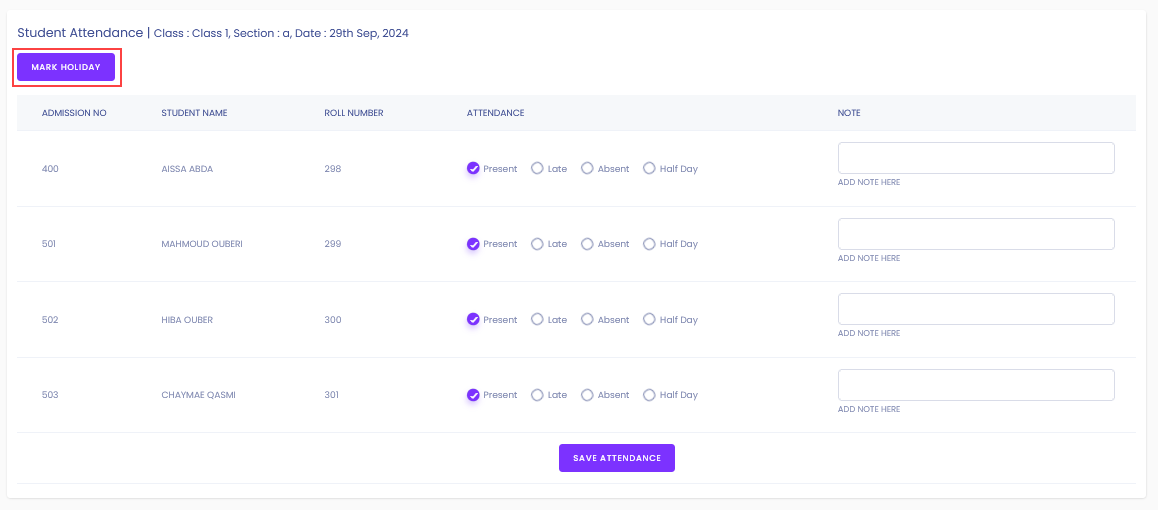The height and width of the screenshot is (510, 1158).
Task: Focus the note field for Hiba Ouber
Action: tap(976, 309)
